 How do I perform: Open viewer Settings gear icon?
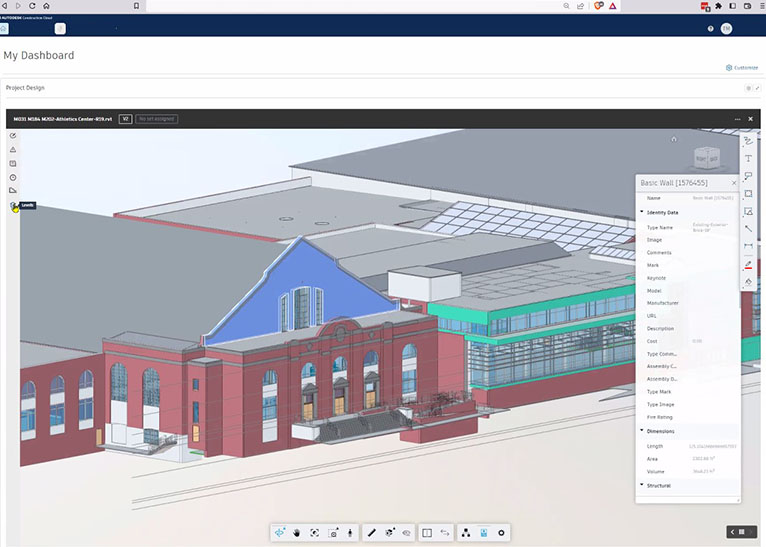click(502, 533)
